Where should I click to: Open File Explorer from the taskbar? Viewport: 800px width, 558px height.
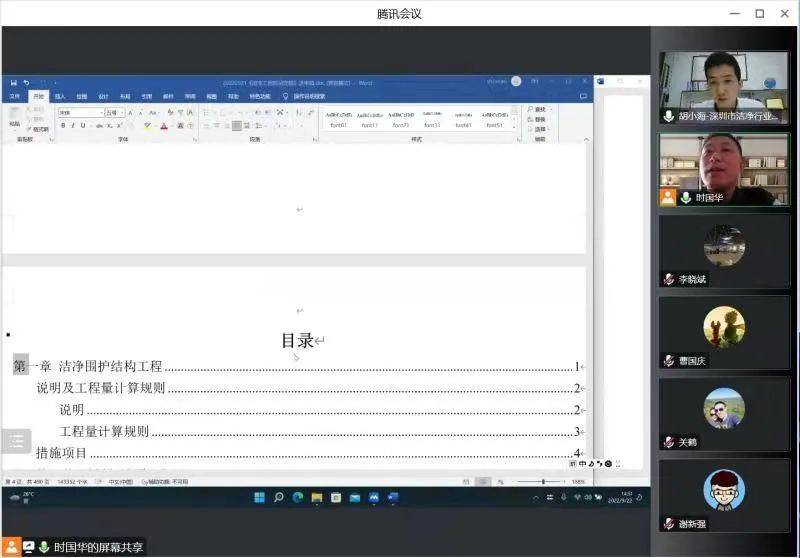pos(317,497)
